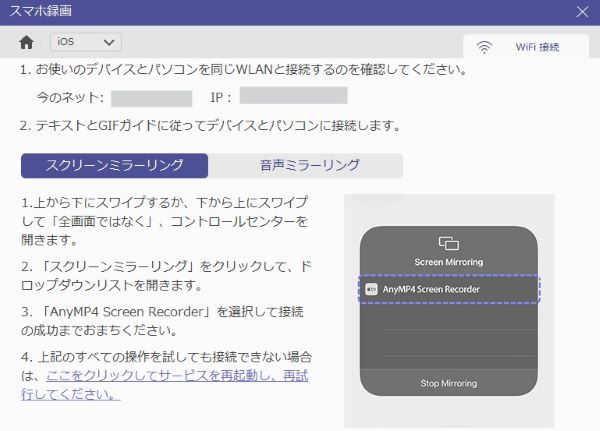Screen dimensions: 600x431
Task: Click the instruction 「AnyMP4 Screen Recorder」を選択
Action: [x=162, y=321]
